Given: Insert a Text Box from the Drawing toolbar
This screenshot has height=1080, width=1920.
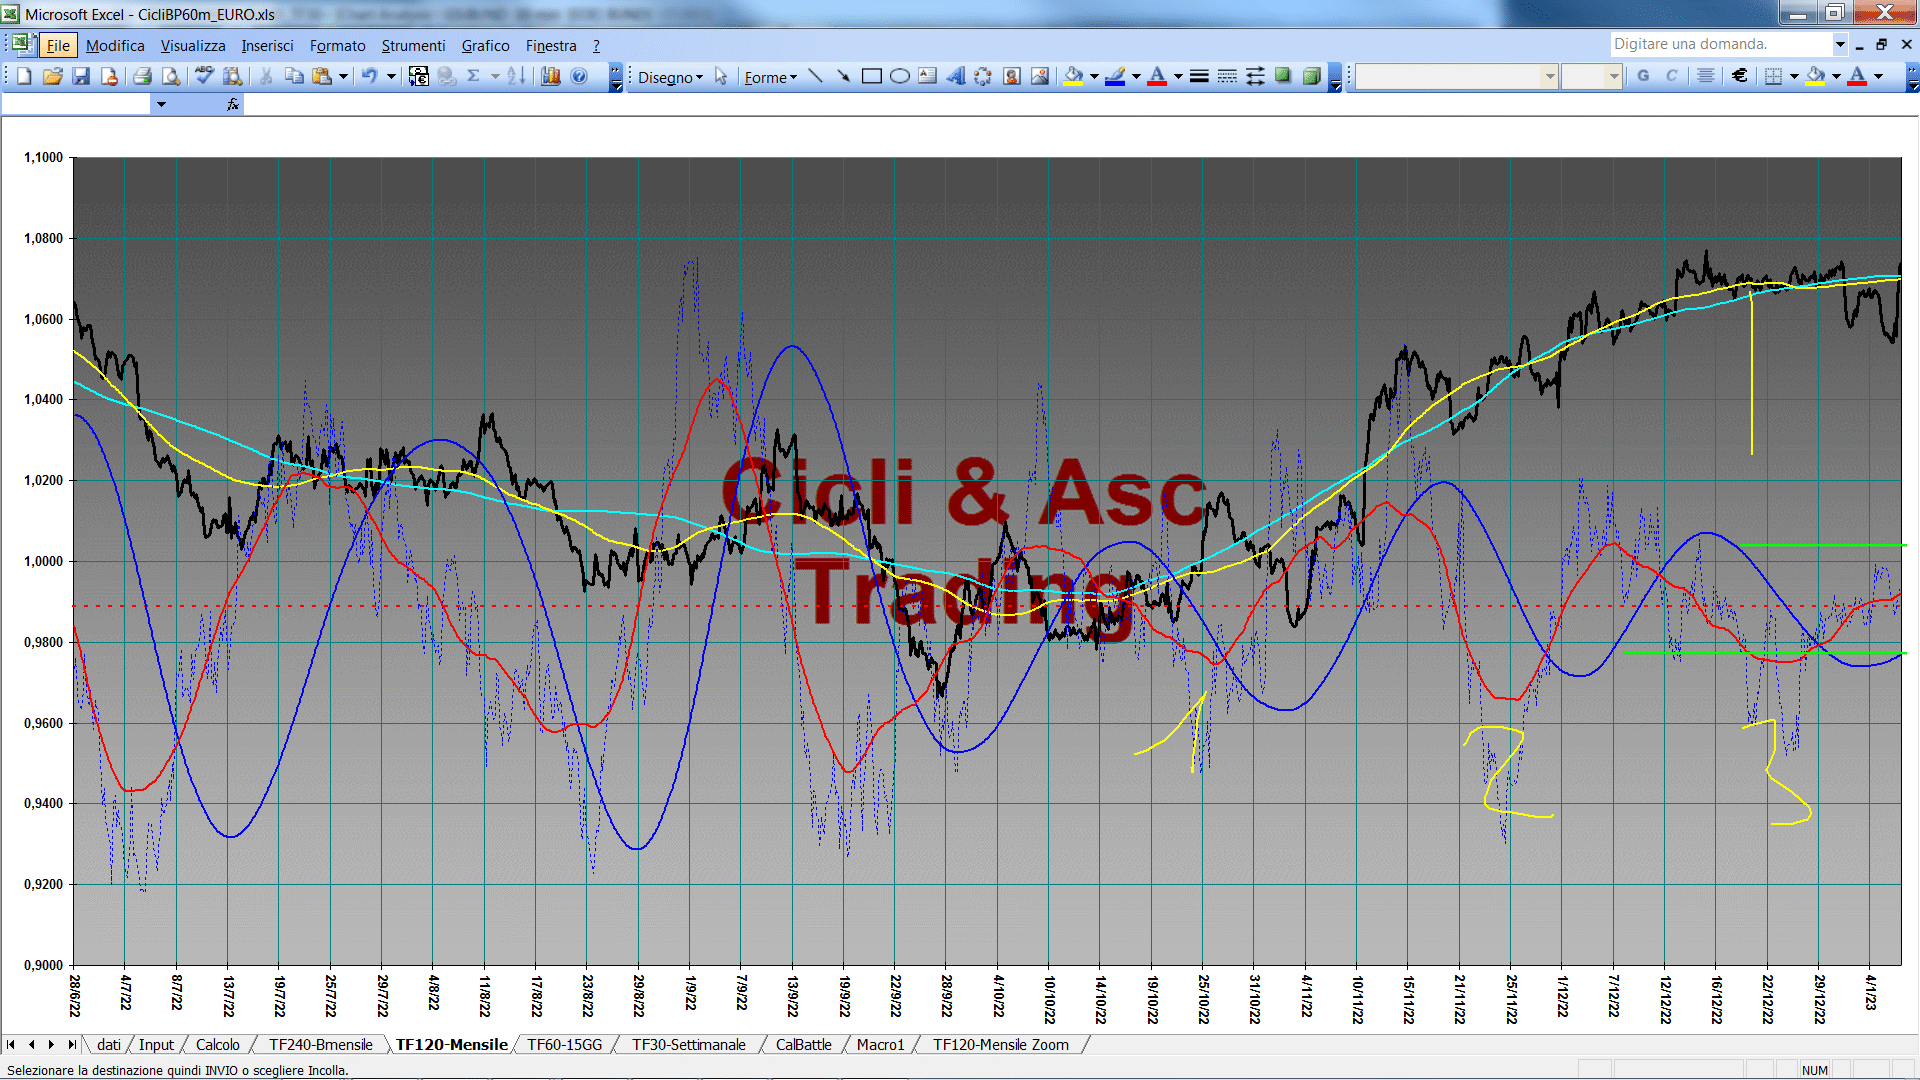Looking at the screenshot, I should [x=927, y=76].
